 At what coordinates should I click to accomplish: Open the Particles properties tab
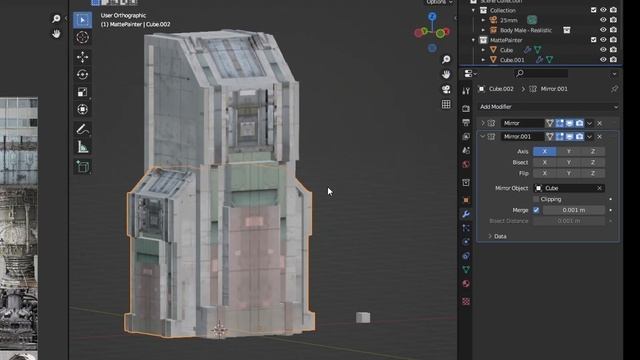pyautogui.click(x=466, y=228)
